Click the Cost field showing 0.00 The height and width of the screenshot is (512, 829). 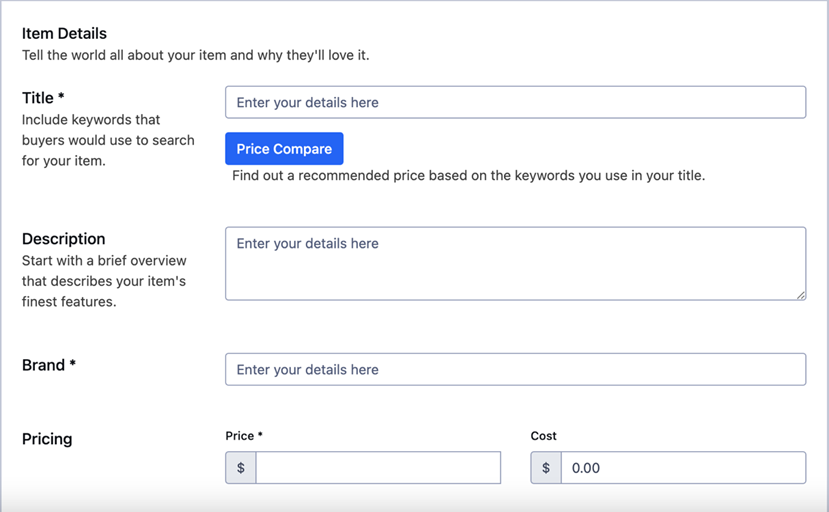[683, 468]
